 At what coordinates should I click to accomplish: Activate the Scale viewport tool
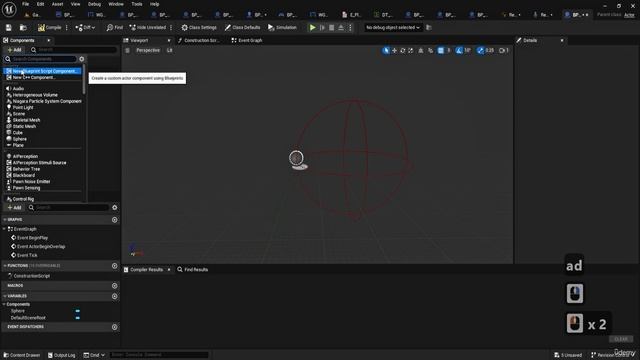411,50
